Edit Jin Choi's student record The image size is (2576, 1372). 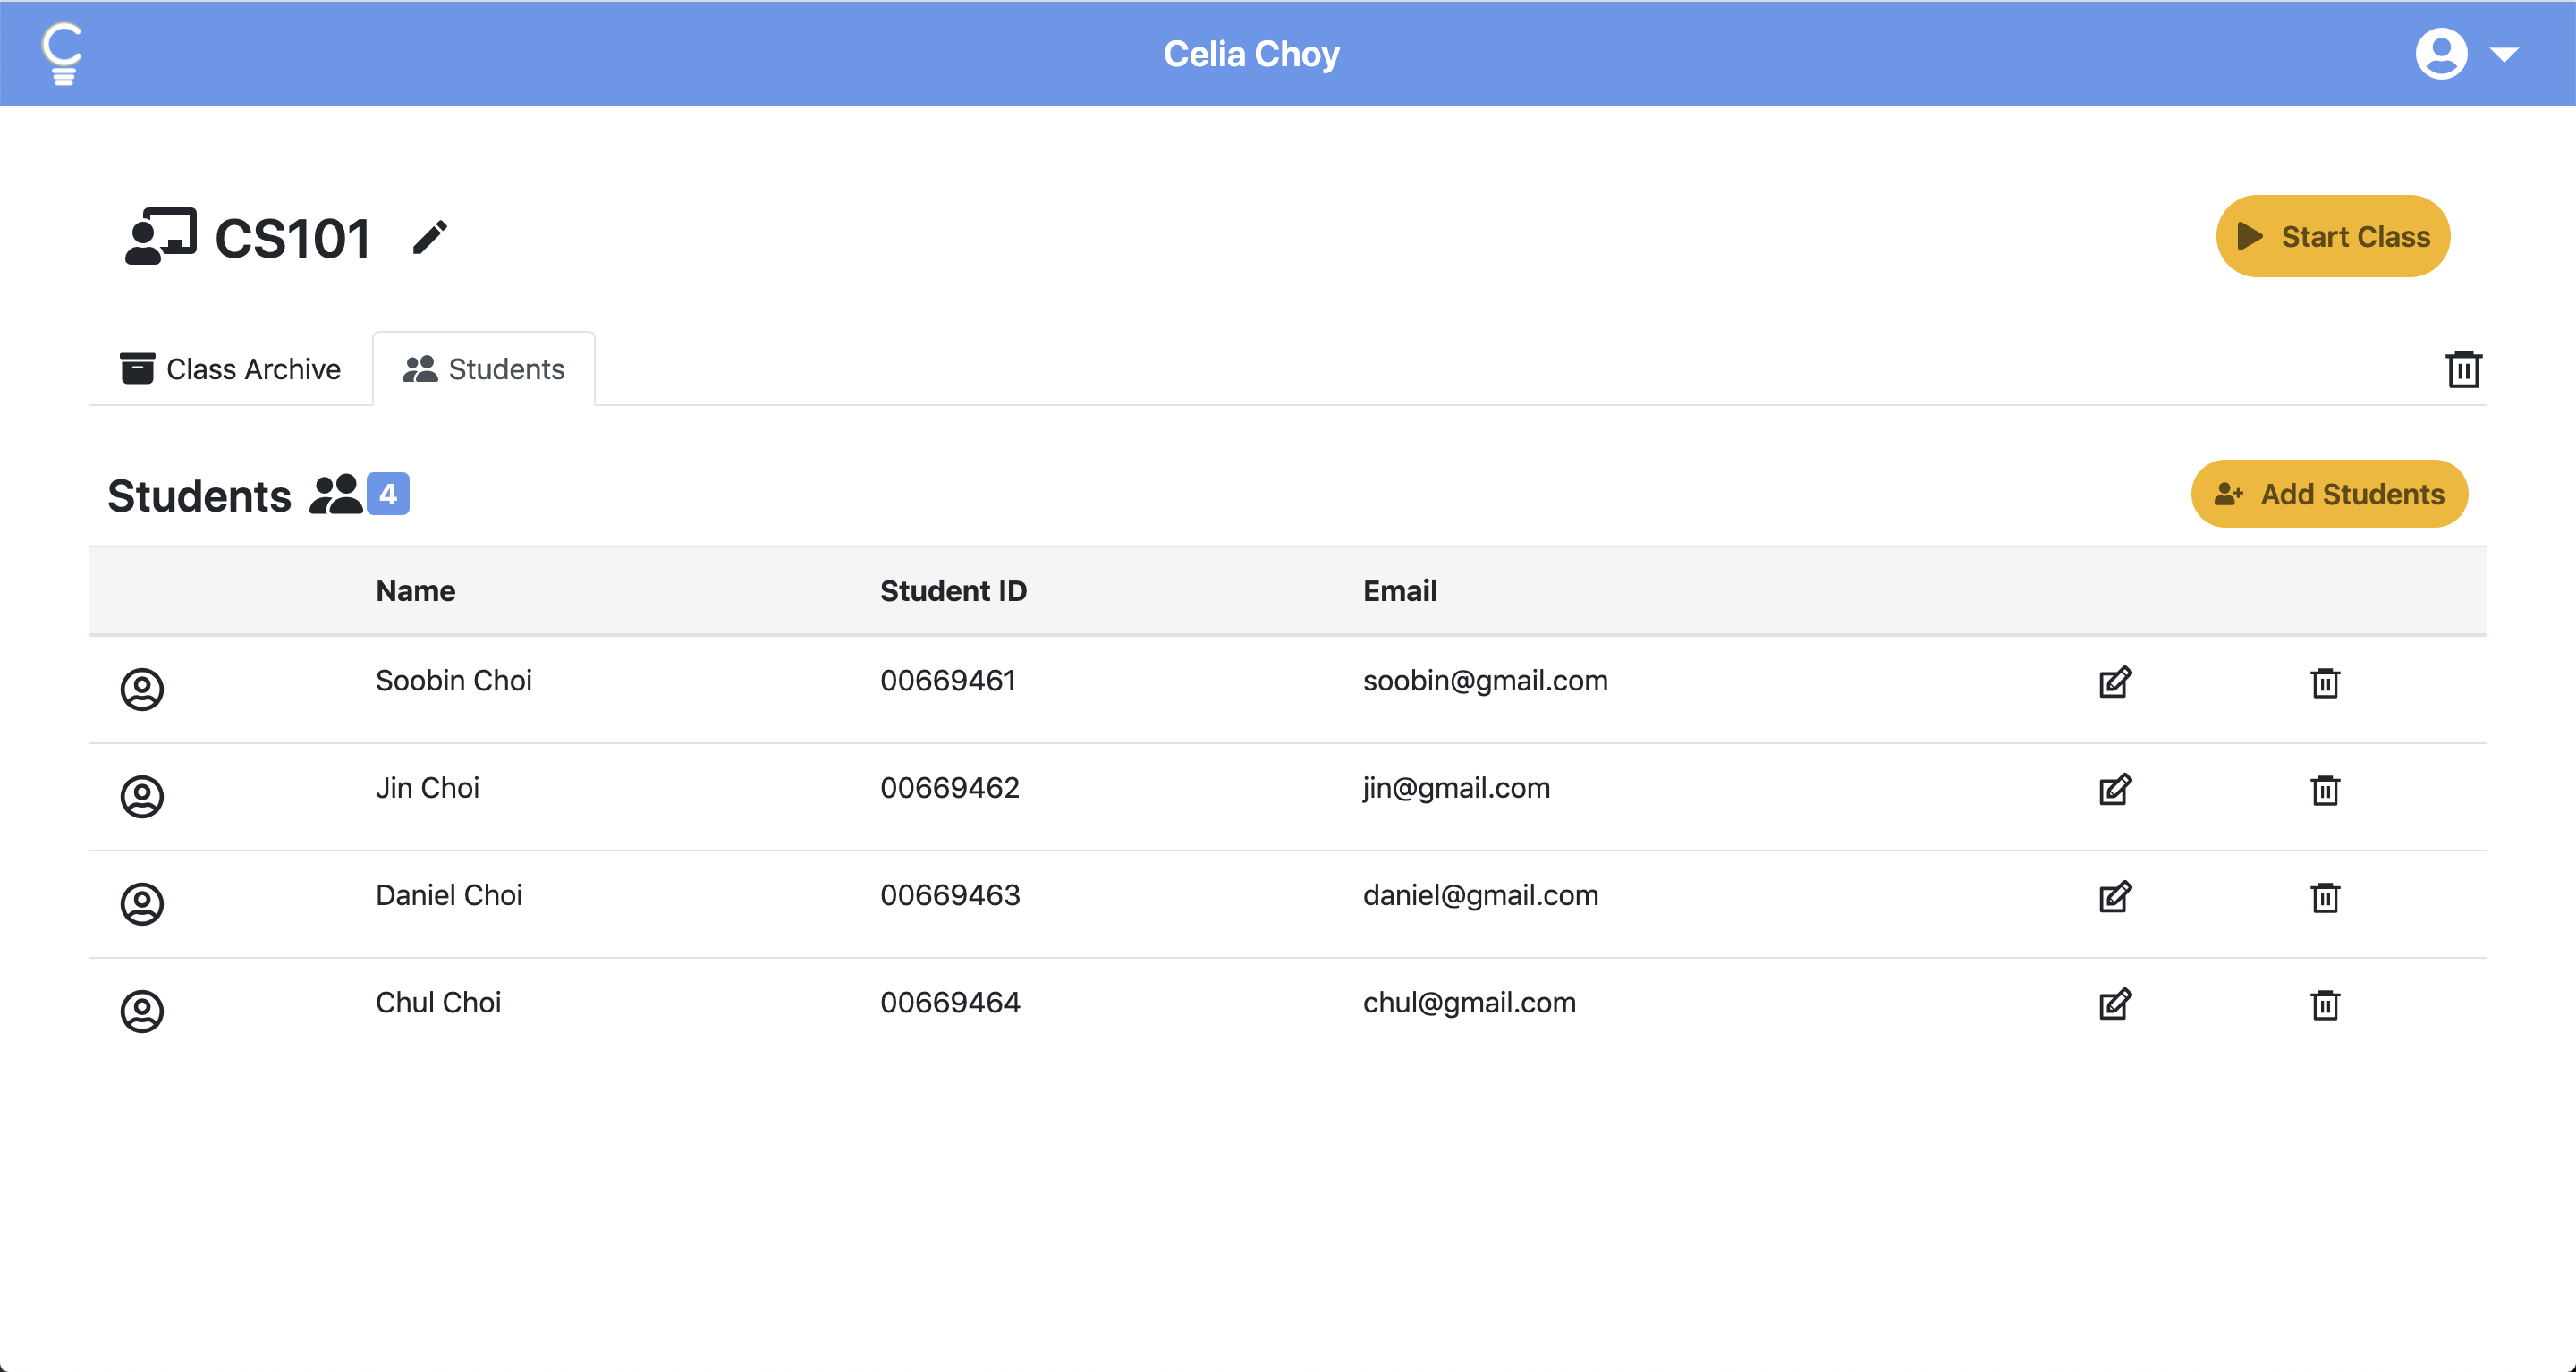2114,789
